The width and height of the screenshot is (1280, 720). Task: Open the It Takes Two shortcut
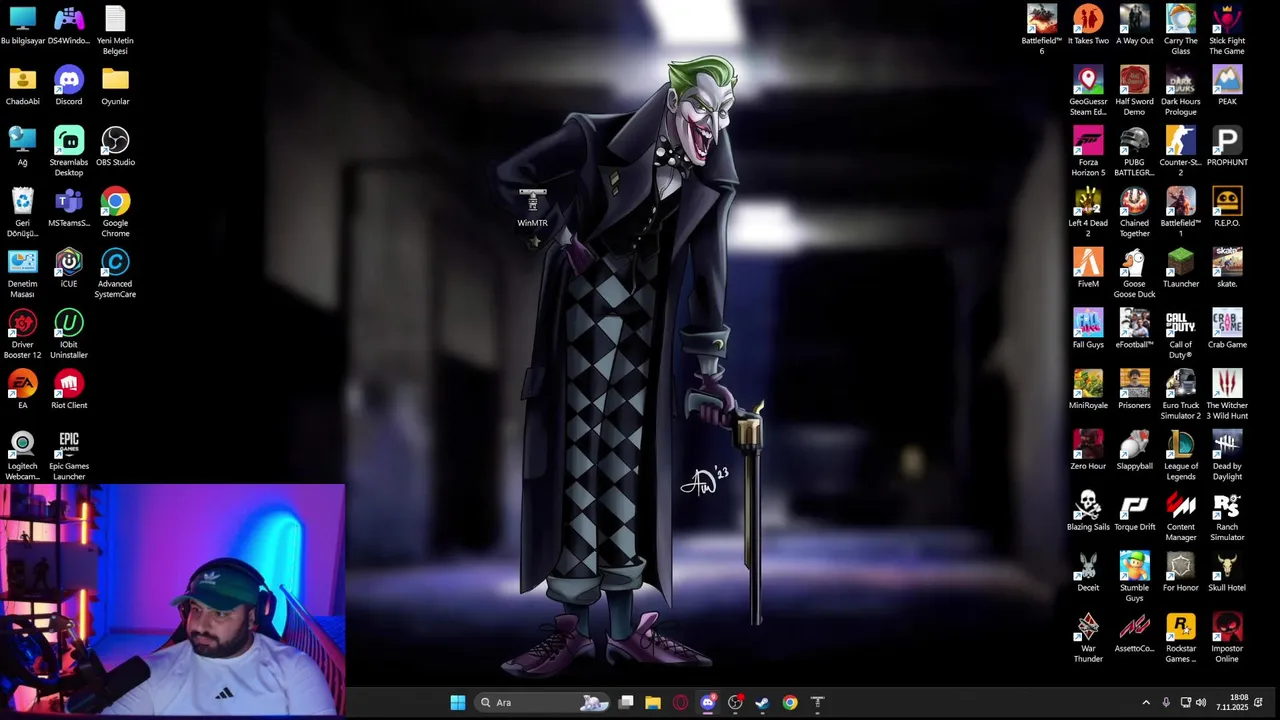1088,26
